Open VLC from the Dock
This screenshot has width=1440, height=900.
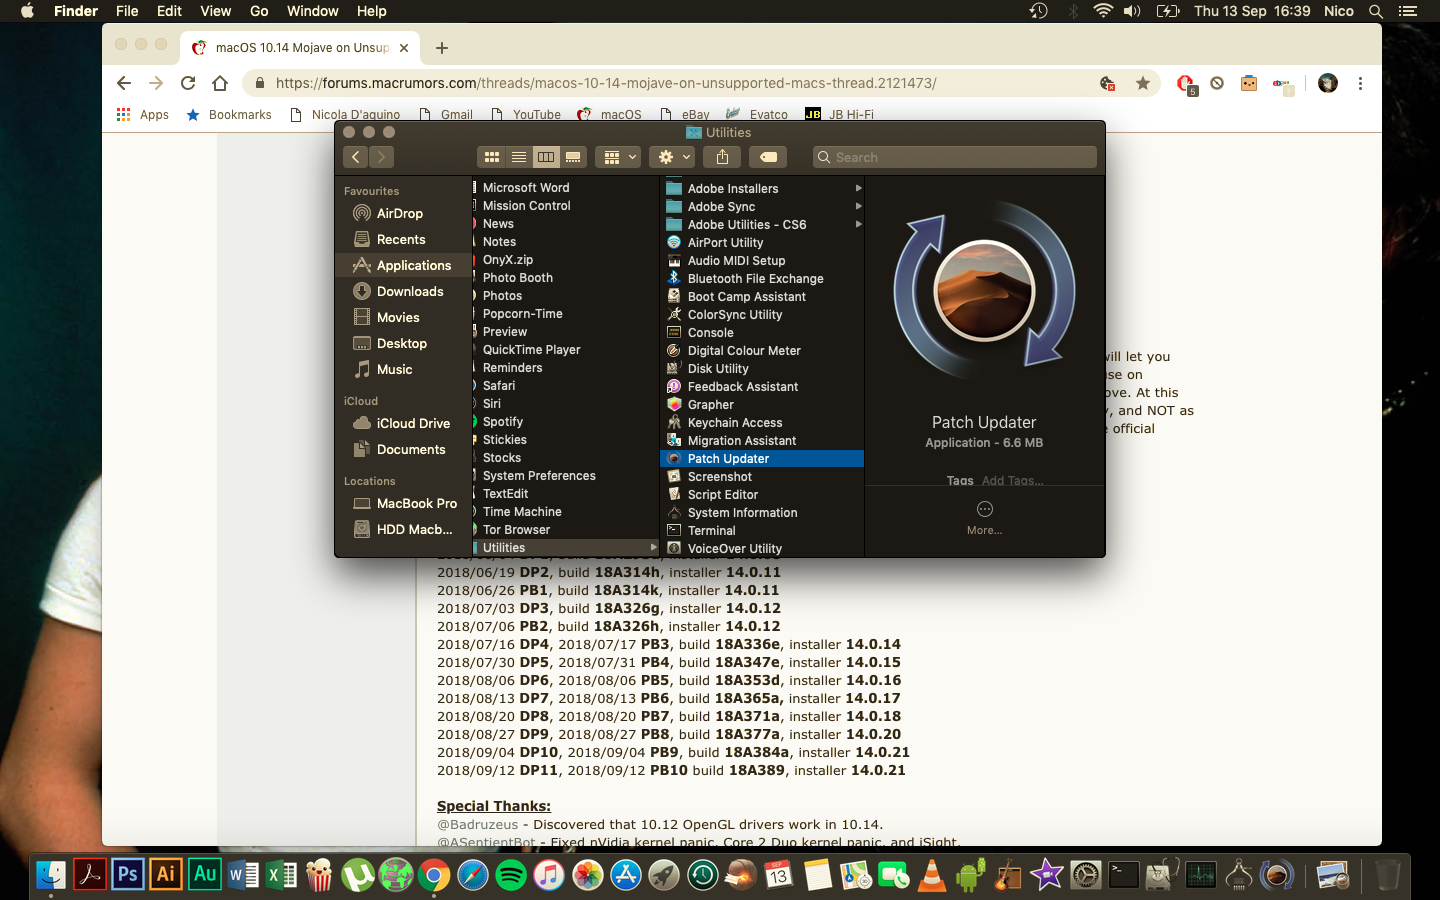coord(931,875)
